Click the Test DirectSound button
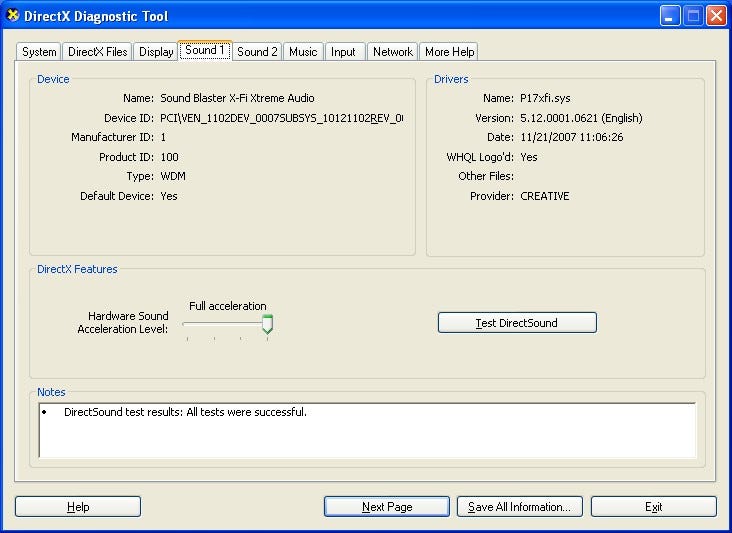Viewport: 732px width, 533px height. pos(517,323)
